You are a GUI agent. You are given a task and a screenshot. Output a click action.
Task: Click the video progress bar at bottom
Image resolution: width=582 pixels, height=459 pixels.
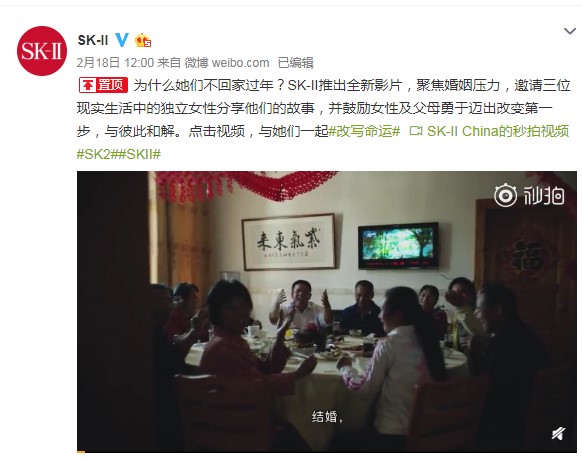tap(327, 452)
